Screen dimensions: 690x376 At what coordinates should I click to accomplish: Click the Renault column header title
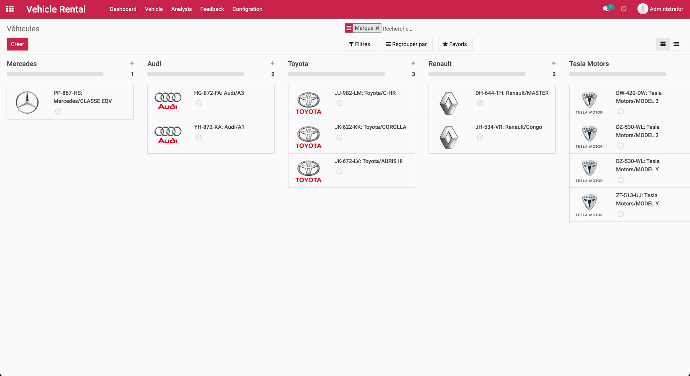click(x=440, y=63)
